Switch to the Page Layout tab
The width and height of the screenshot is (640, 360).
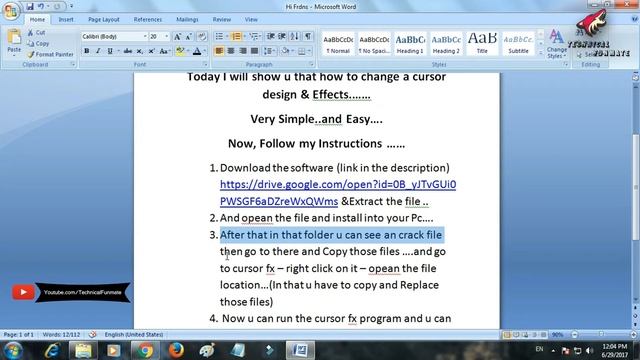[x=104, y=20]
